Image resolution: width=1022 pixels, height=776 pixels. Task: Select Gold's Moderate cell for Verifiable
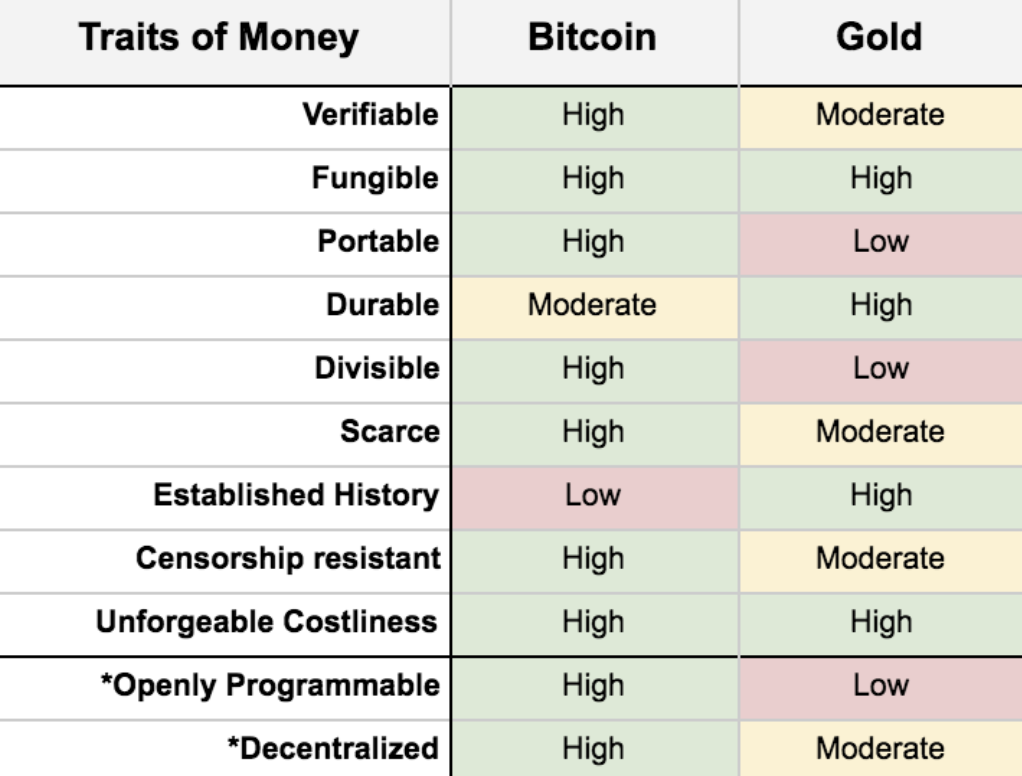[881, 116]
